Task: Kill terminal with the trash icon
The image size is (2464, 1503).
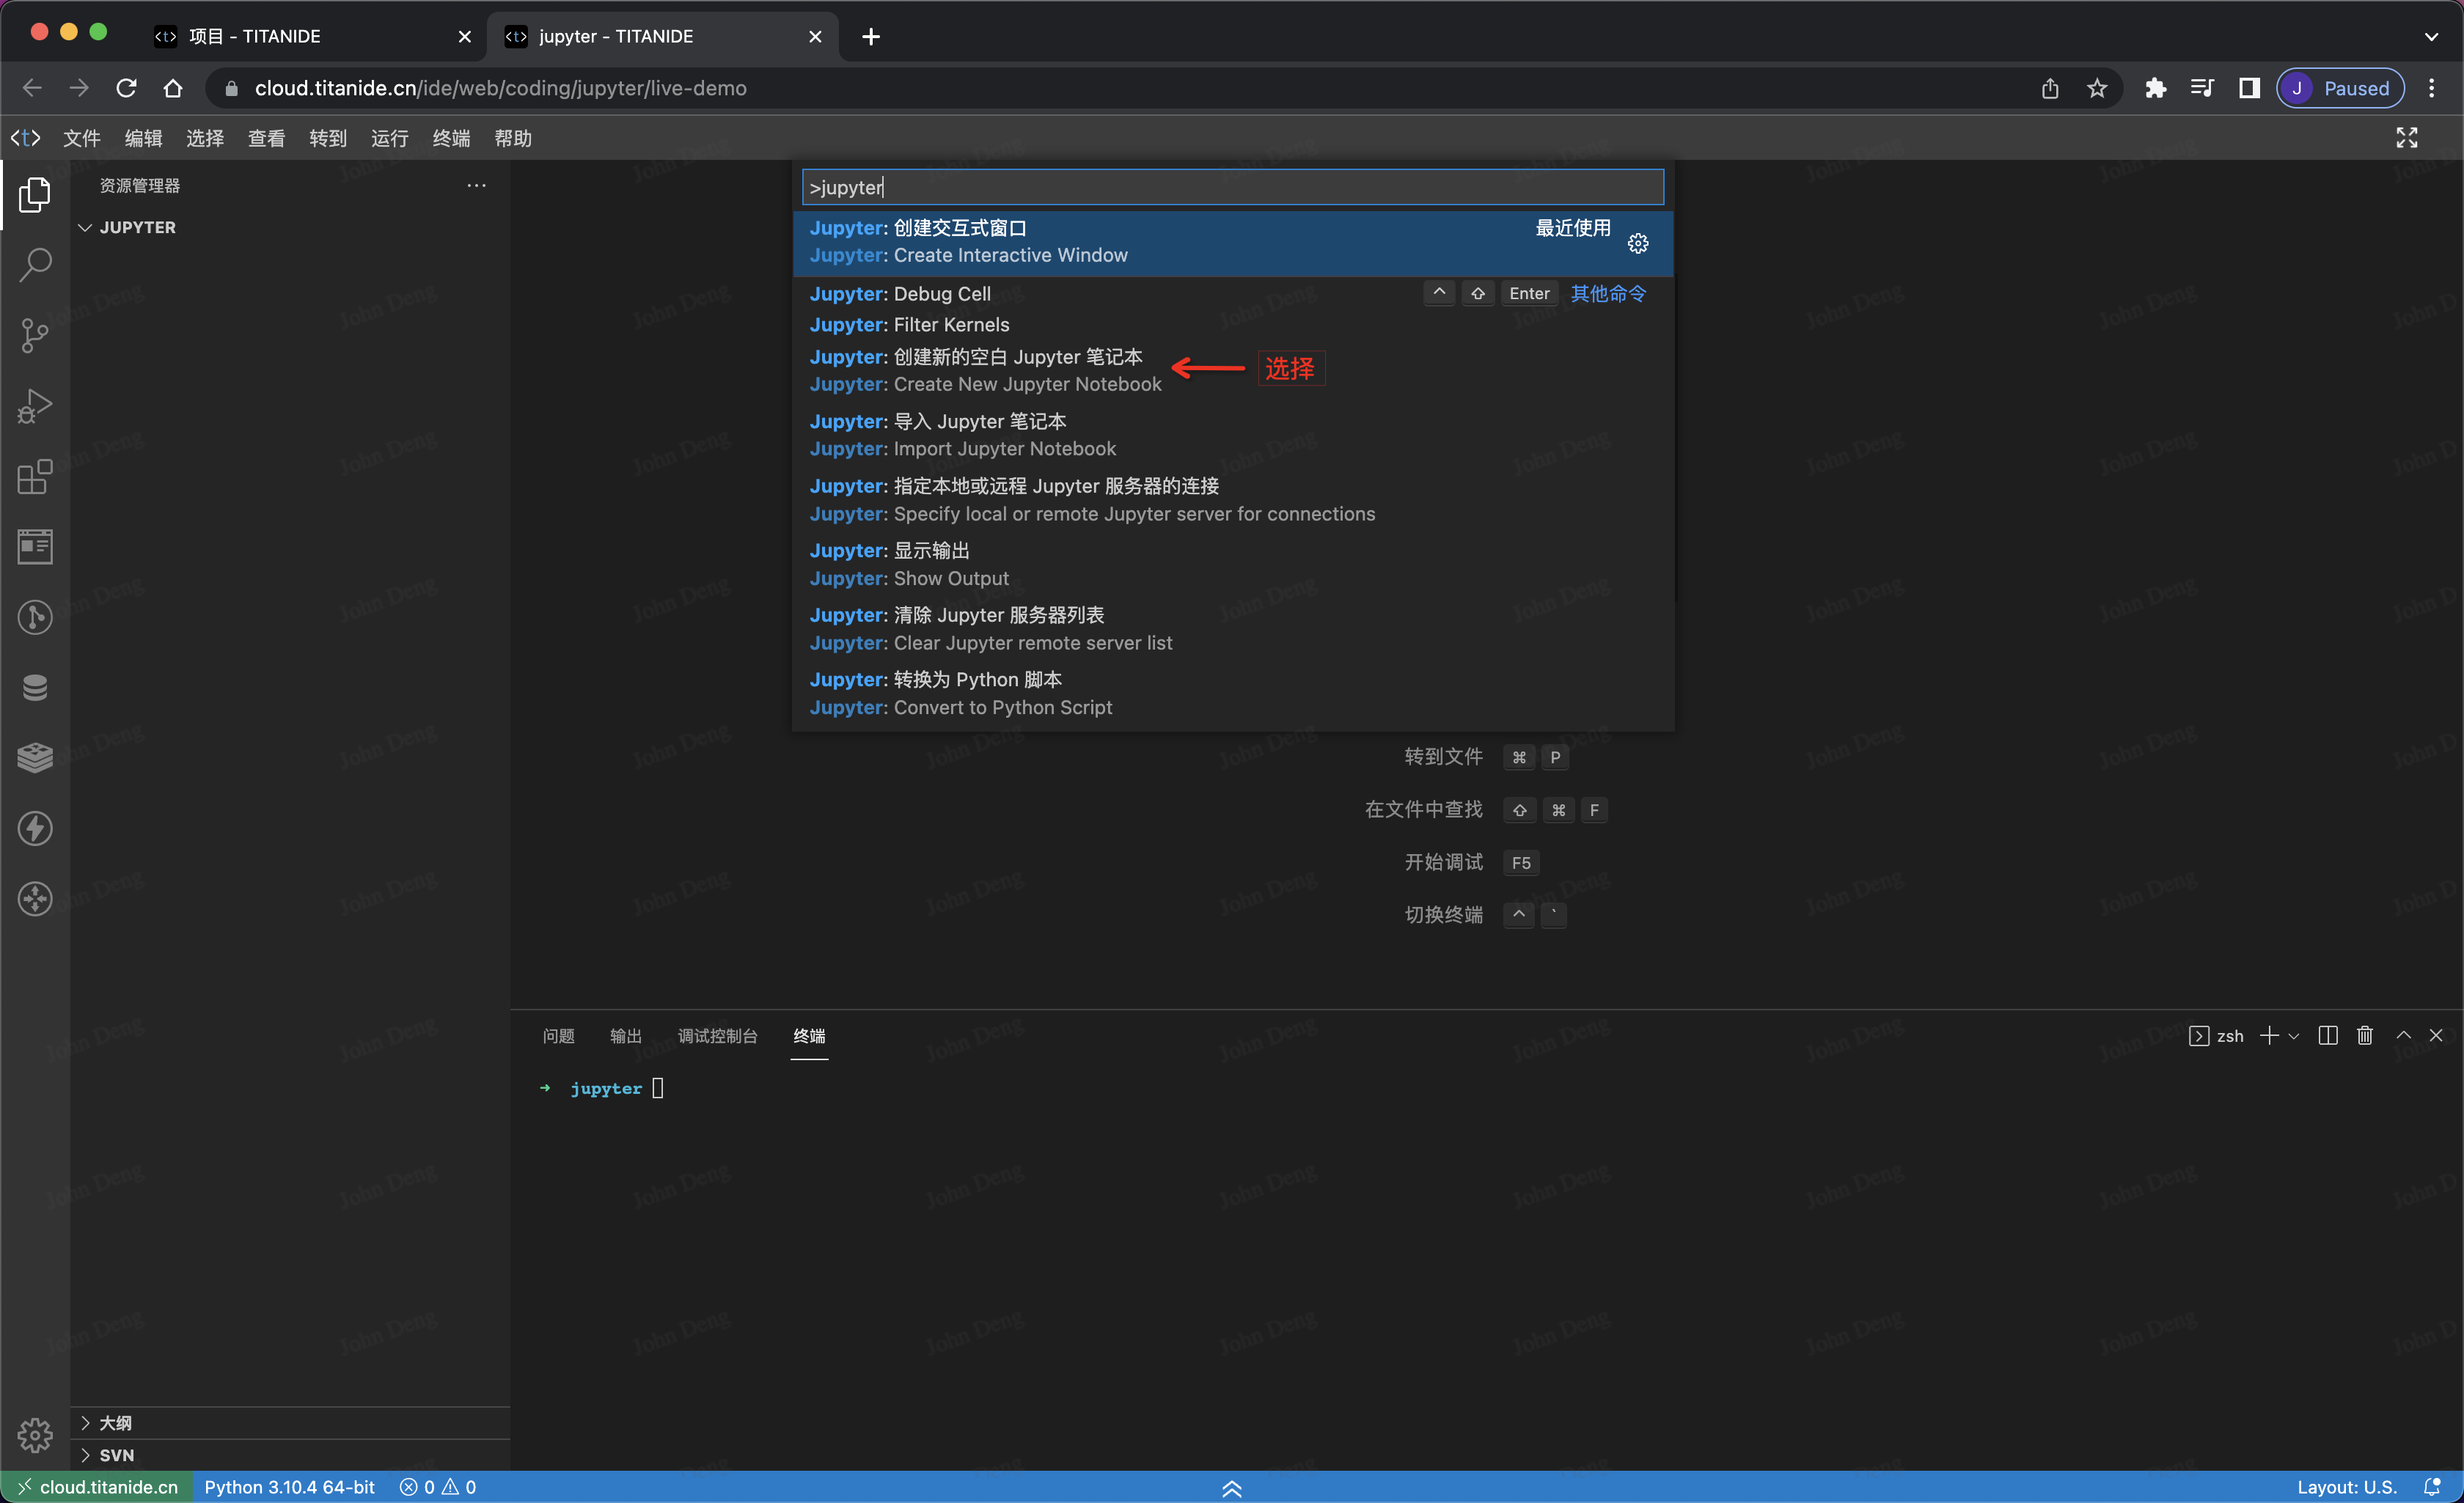Action: coord(2364,1036)
